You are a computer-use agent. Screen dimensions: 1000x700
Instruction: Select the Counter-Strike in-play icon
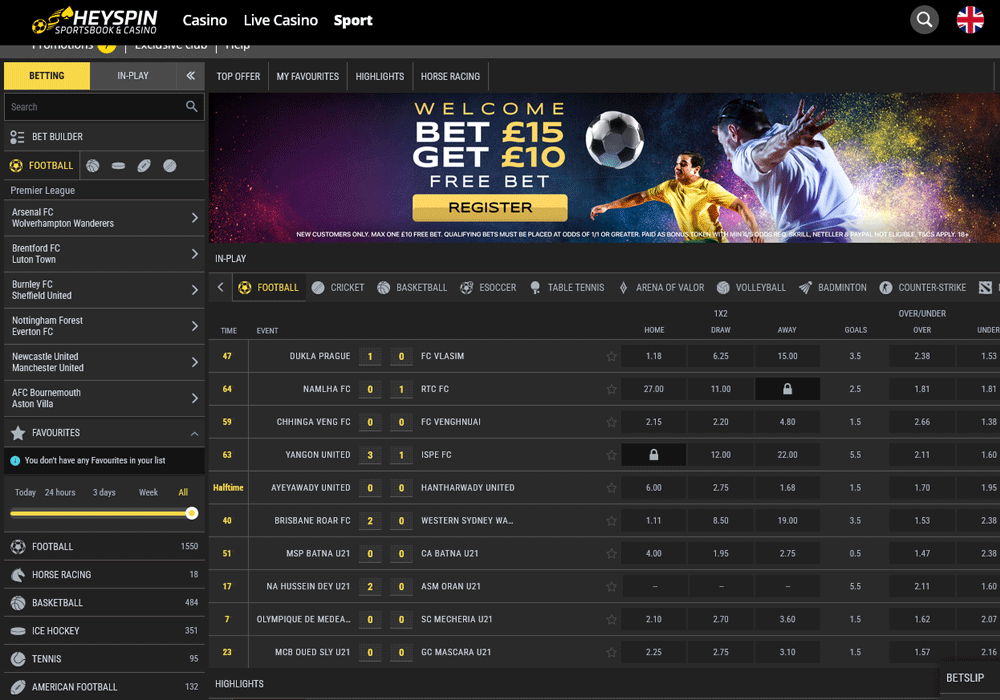885,288
